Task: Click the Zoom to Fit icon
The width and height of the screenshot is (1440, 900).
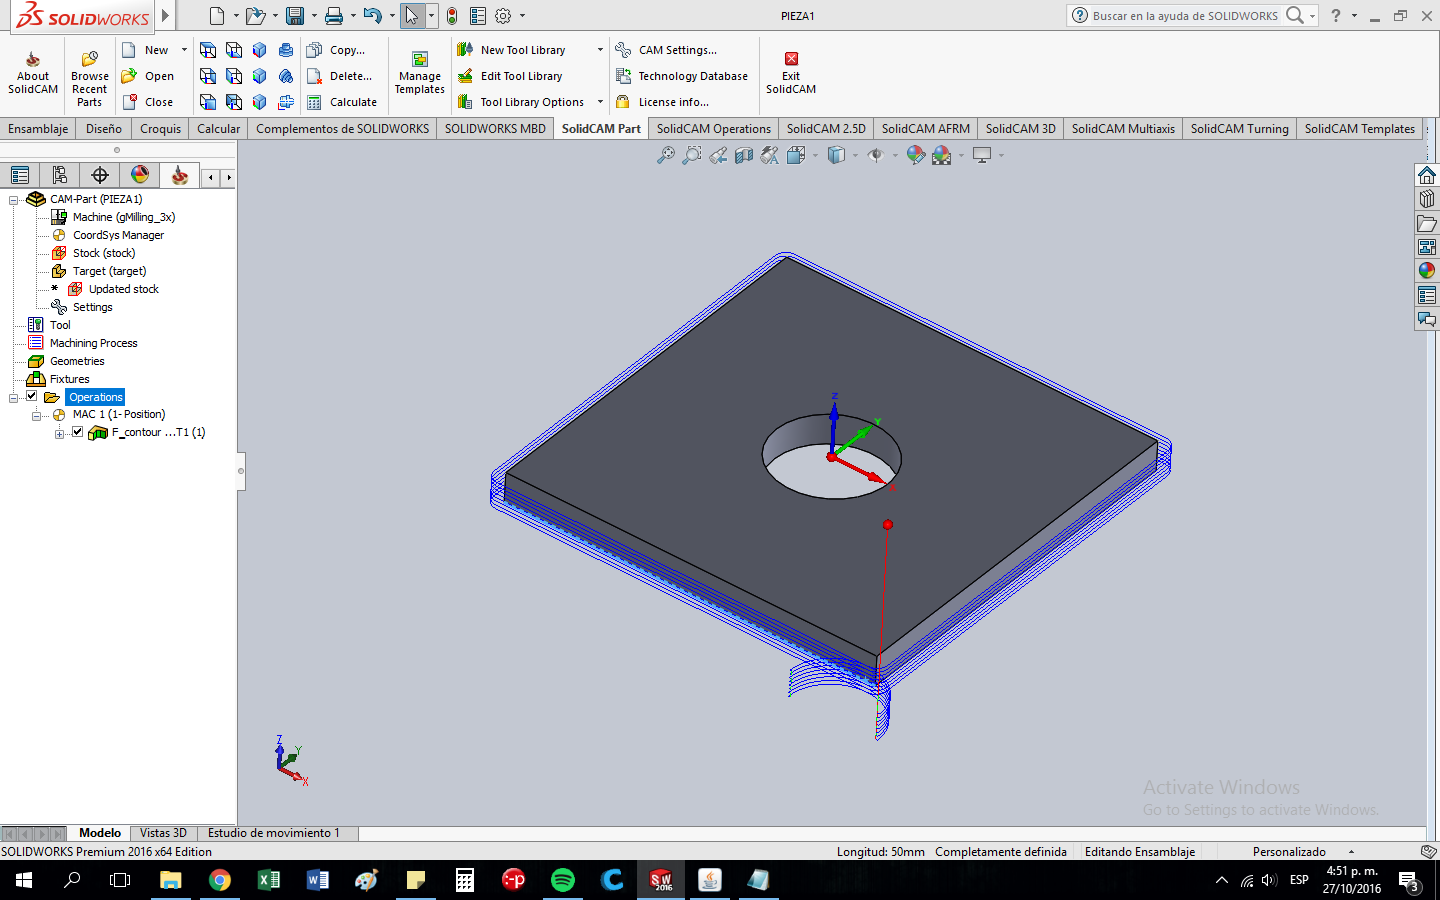Action: tap(665, 155)
